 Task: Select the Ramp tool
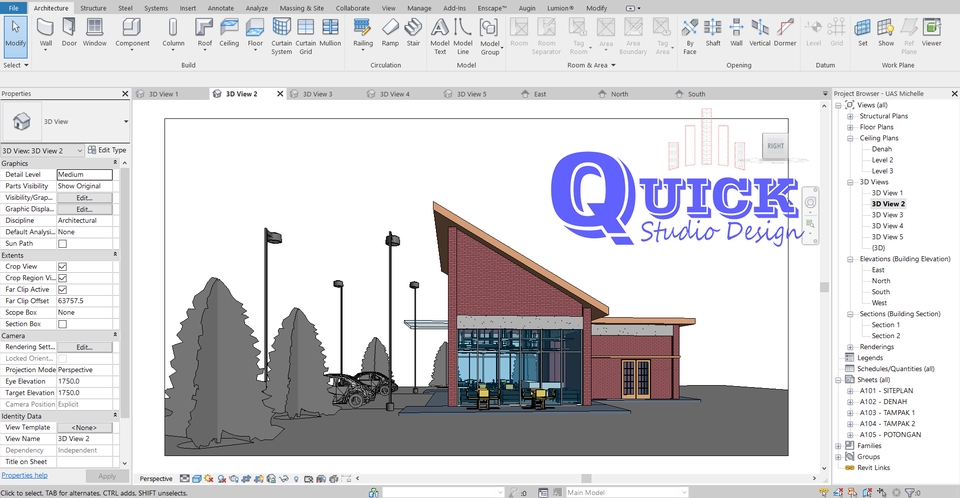click(390, 32)
